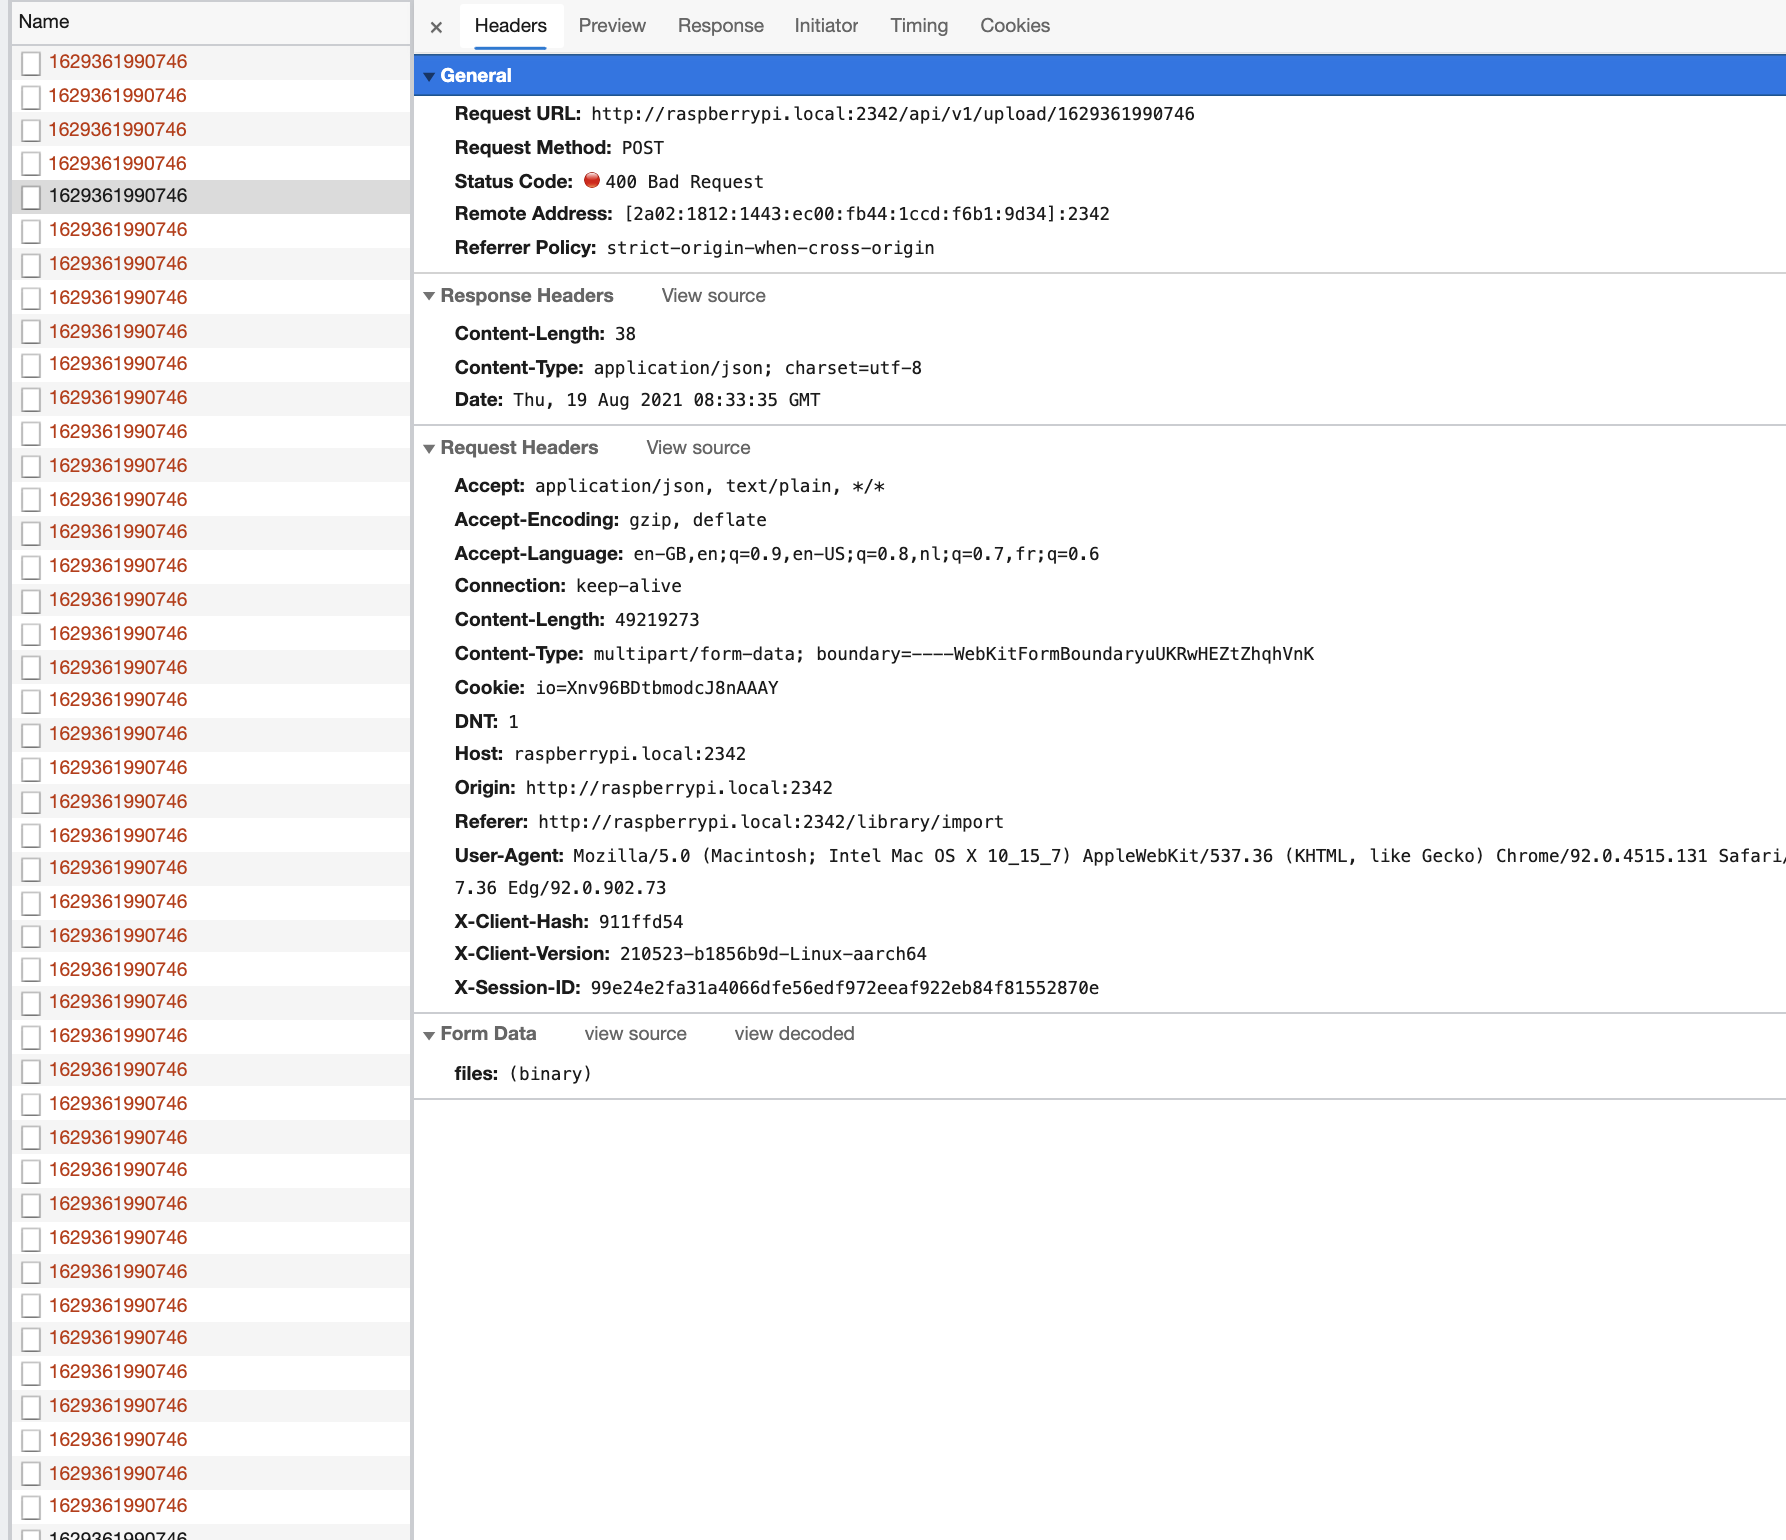Click the Host raspberrypi.local:2342 value
1786x1540 pixels.
(629, 754)
